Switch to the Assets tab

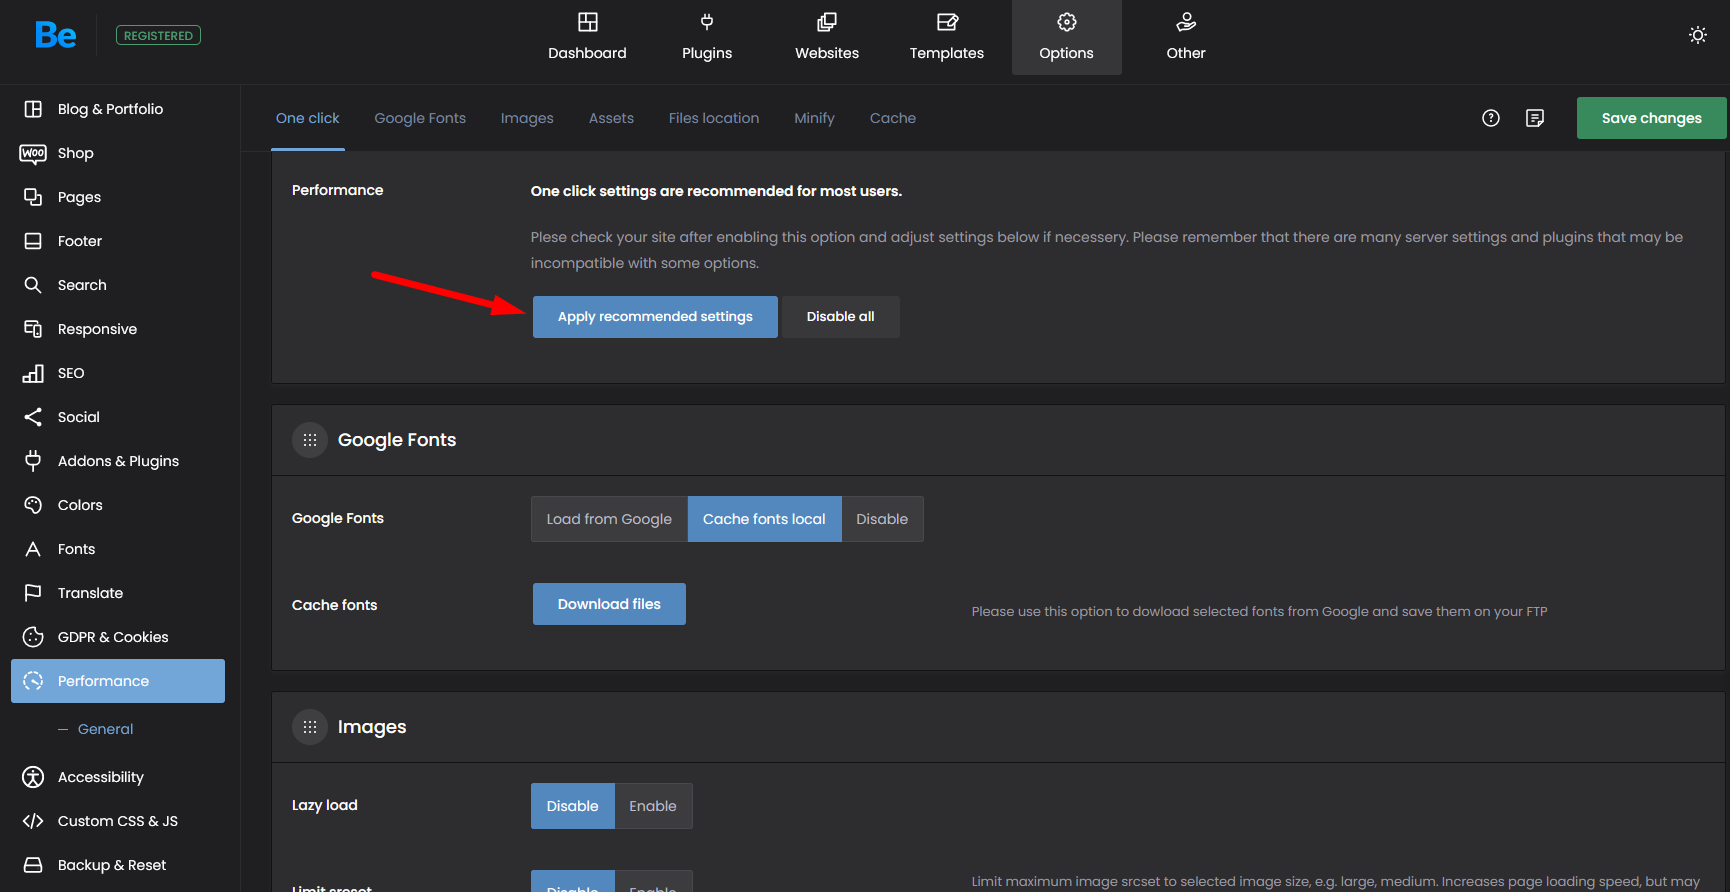pos(611,118)
